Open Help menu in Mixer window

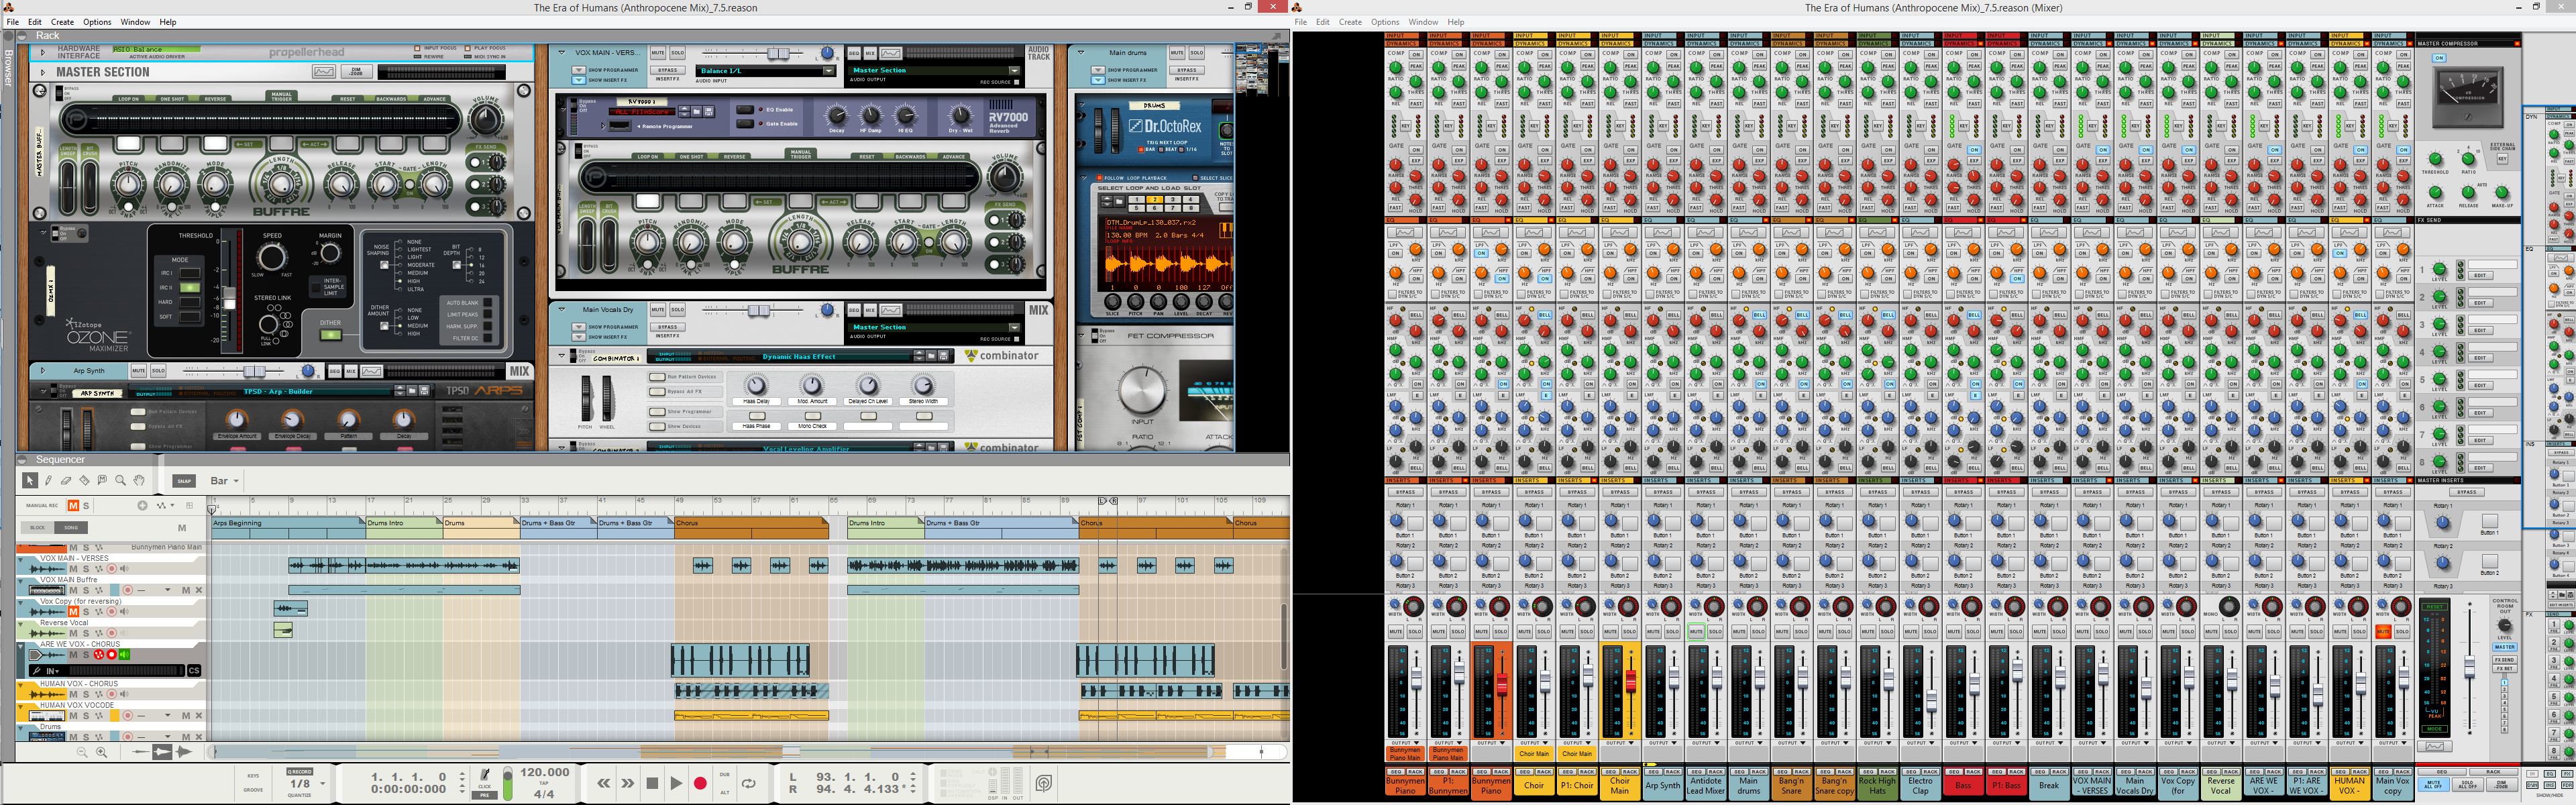(x=1456, y=22)
